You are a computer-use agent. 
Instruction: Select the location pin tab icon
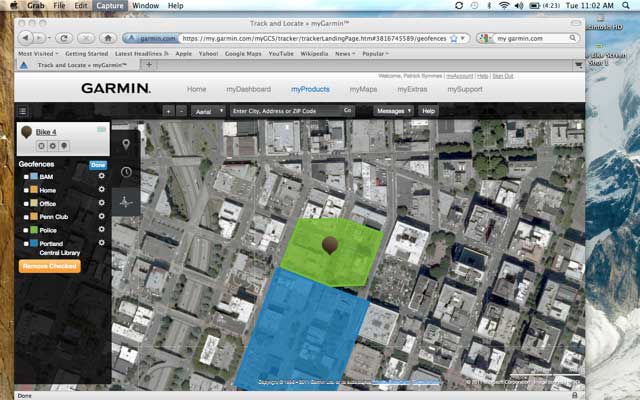[126, 144]
